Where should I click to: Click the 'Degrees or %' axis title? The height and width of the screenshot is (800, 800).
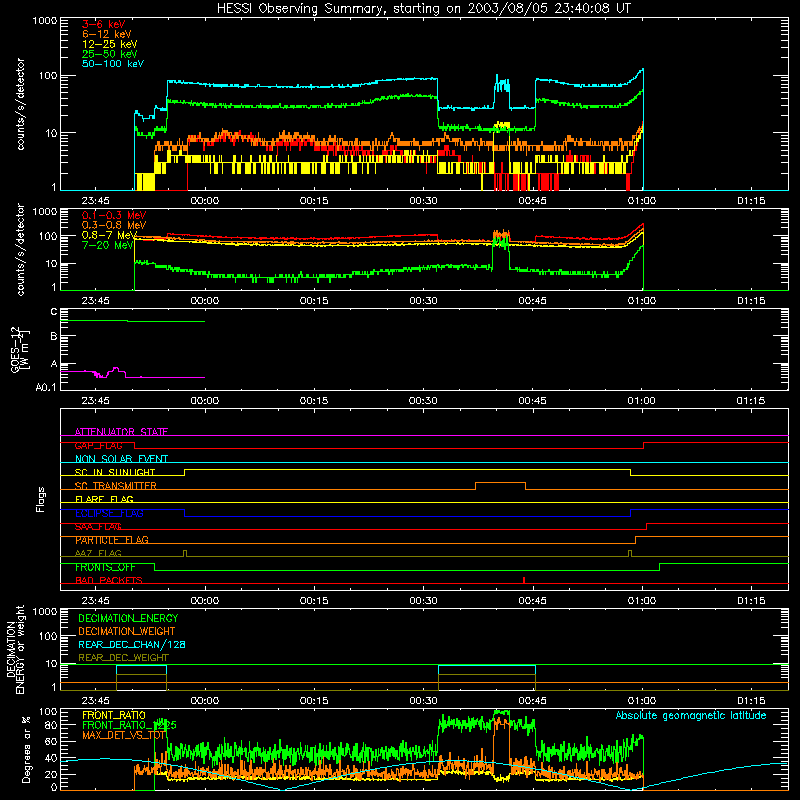[26, 750]
